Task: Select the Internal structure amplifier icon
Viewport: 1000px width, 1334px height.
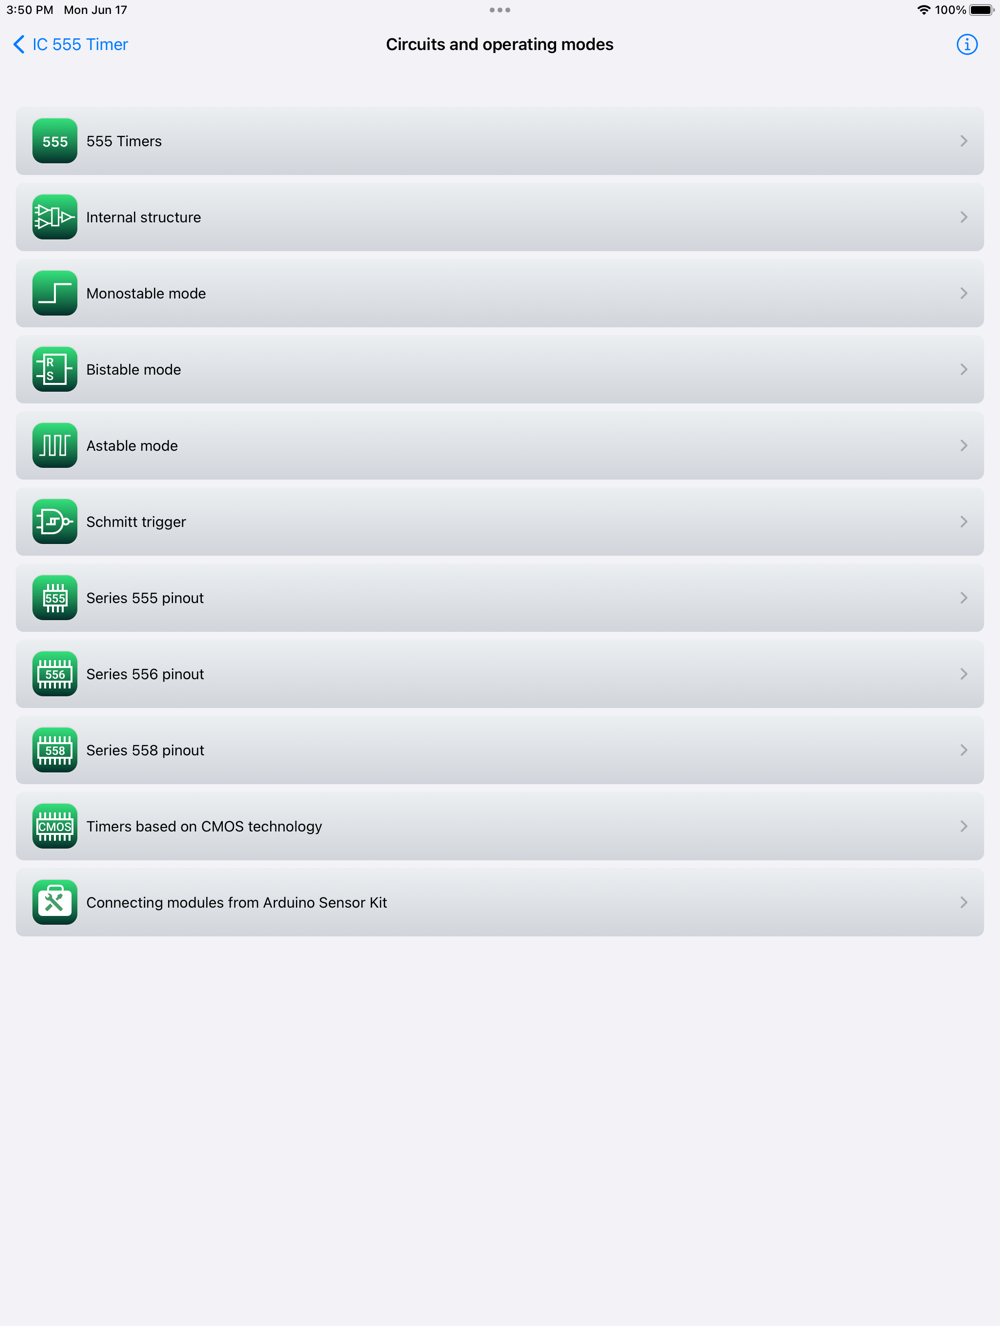Action: click(x=54, y=217)
